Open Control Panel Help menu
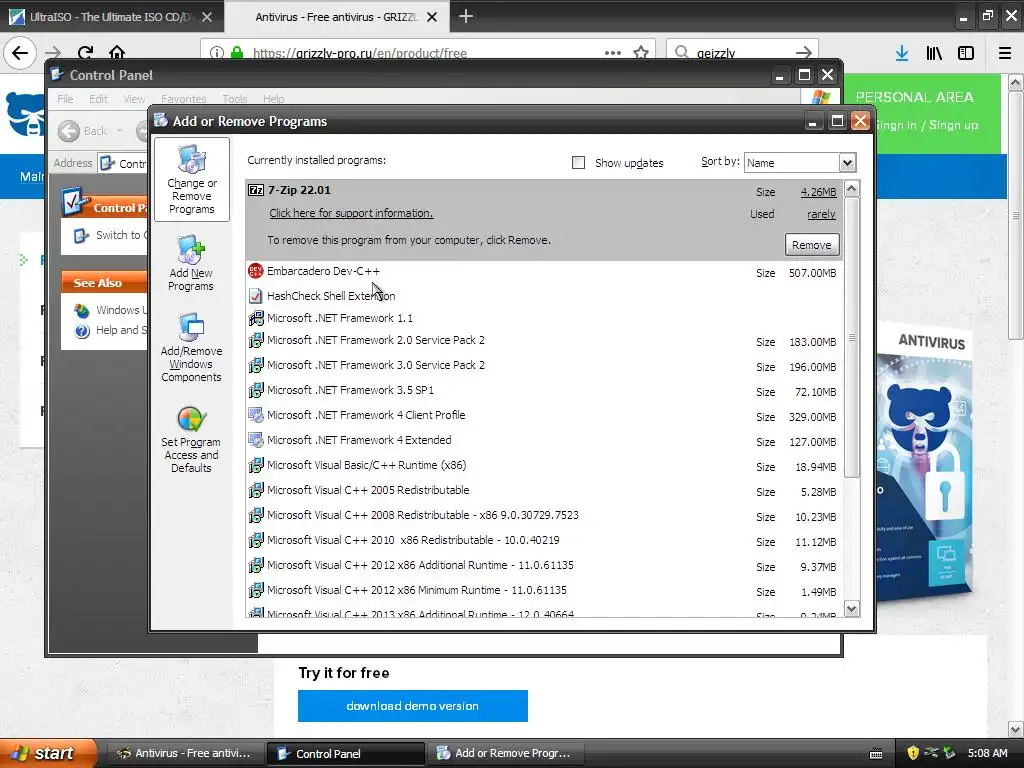Screen dimensions: 1024x768 point(274,99)
